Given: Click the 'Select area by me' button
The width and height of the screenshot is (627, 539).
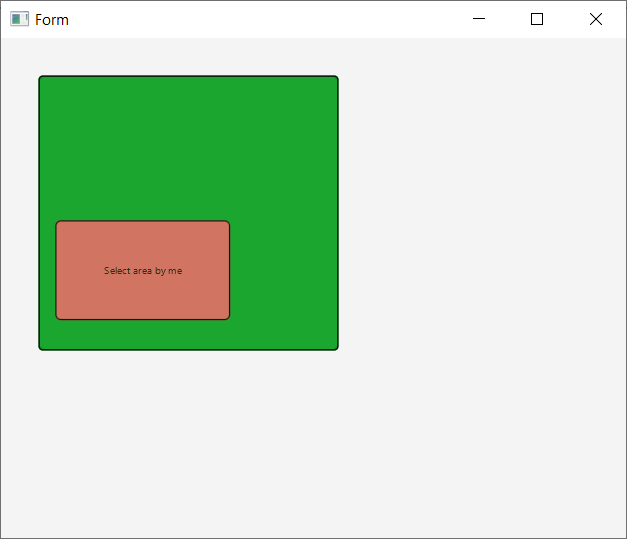Looking at the screenshot, I should (143, 270).
